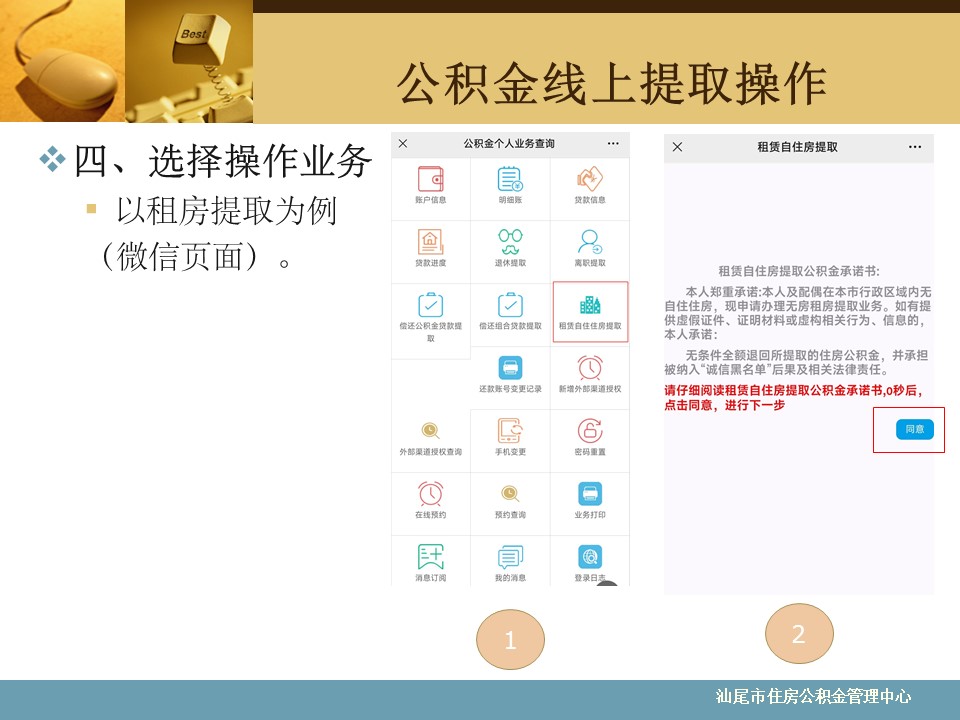Viewport: 960px width, 720px height.
Task: Open the three-dot menu on 公积金个人业务查询 page
Action: (613, 144)
